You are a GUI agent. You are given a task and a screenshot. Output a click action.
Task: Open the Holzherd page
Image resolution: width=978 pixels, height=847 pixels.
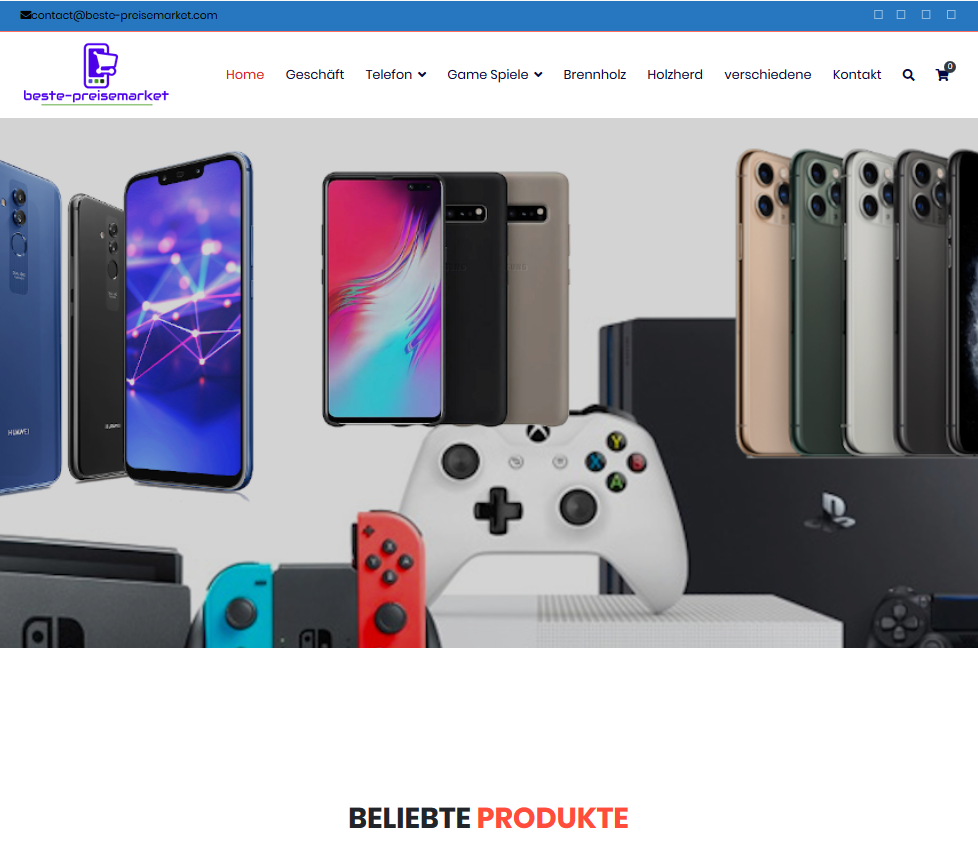click(x=675, y=74)
